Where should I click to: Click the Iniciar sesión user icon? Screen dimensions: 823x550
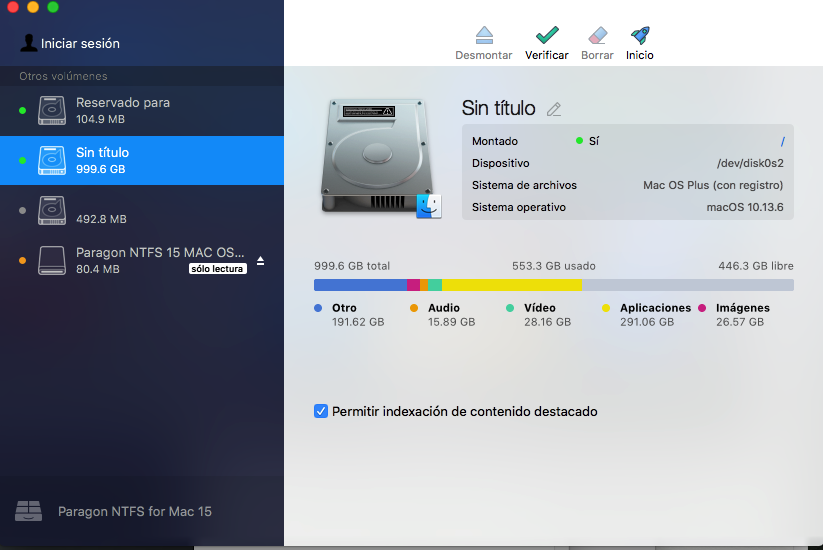point(28,43)
